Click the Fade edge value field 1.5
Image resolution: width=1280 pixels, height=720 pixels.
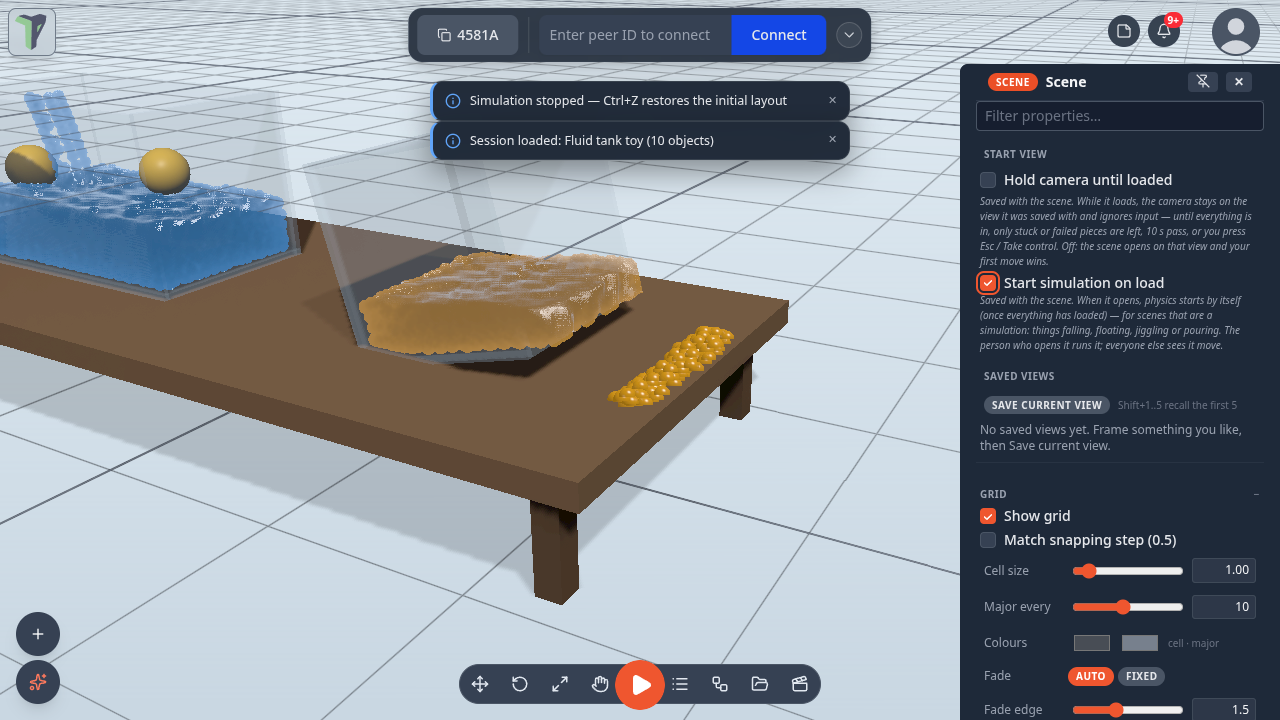click(1224, 709)
